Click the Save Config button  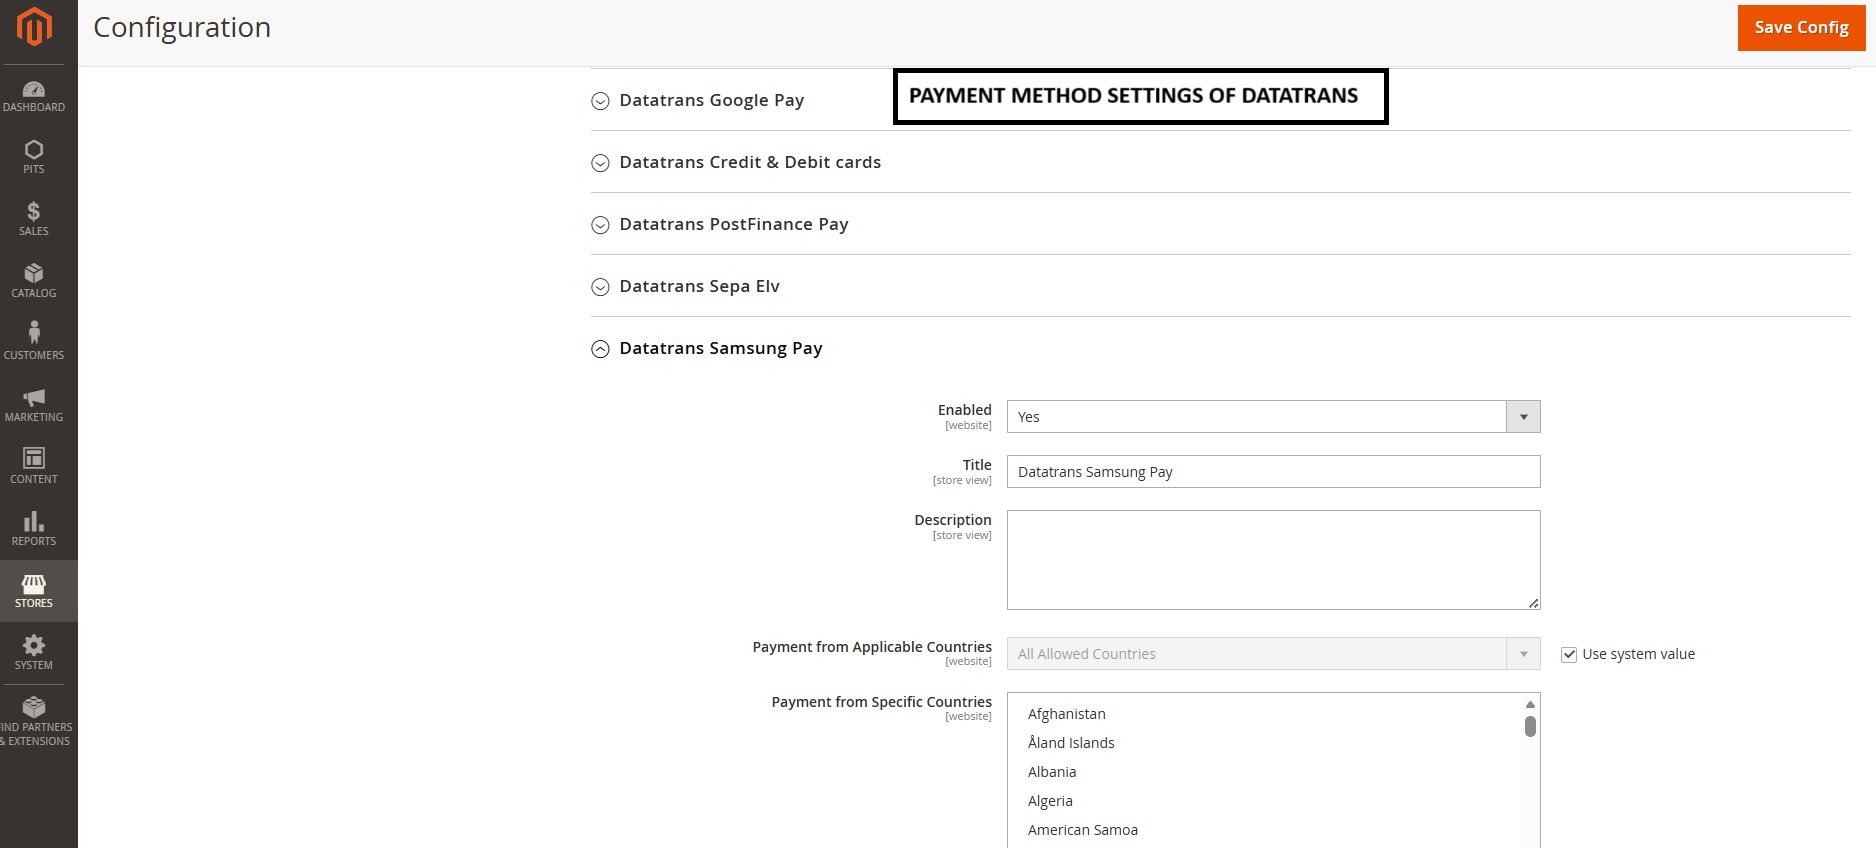pyautogui.click(x=1801, y=28)
